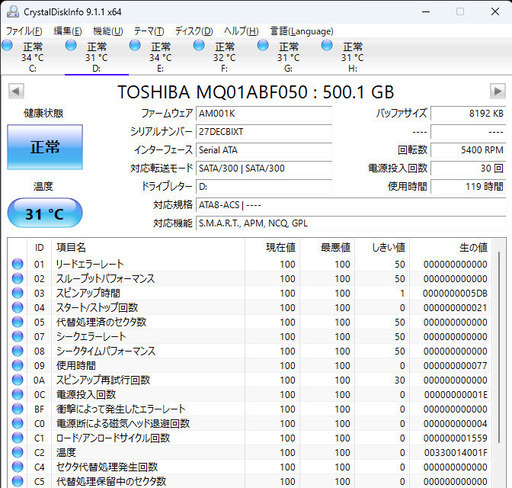Open the 機能(U) menu
The image size is (512, 488).
coord(108,31)
